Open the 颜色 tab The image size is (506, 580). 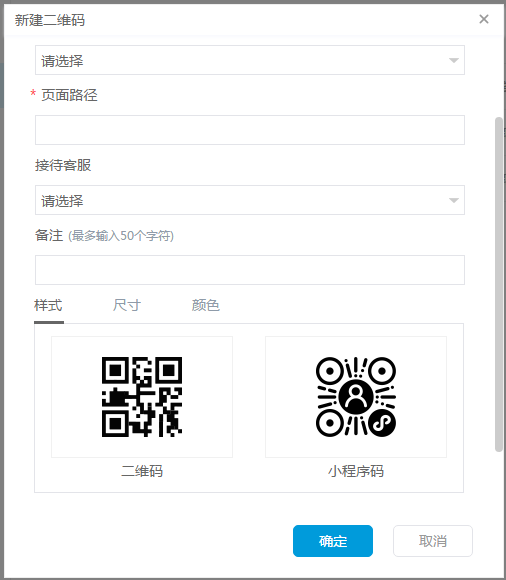(206, 306)
